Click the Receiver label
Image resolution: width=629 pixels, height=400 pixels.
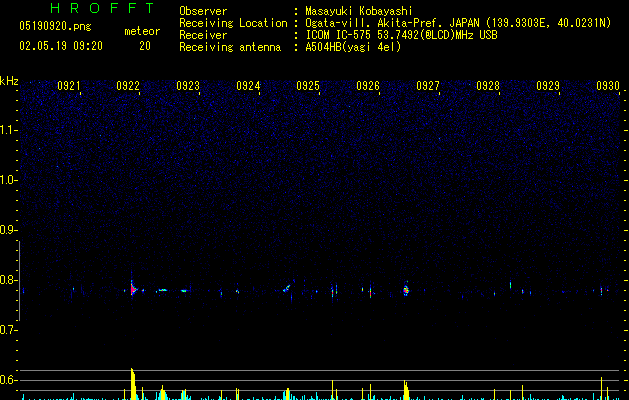click(203, 35)
